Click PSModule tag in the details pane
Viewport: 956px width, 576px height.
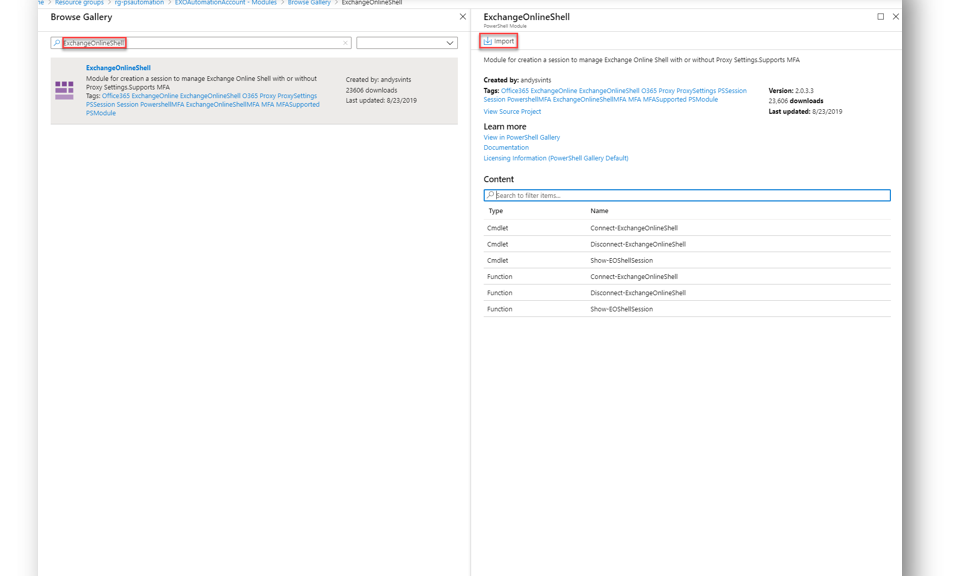(x=703, y=99)
